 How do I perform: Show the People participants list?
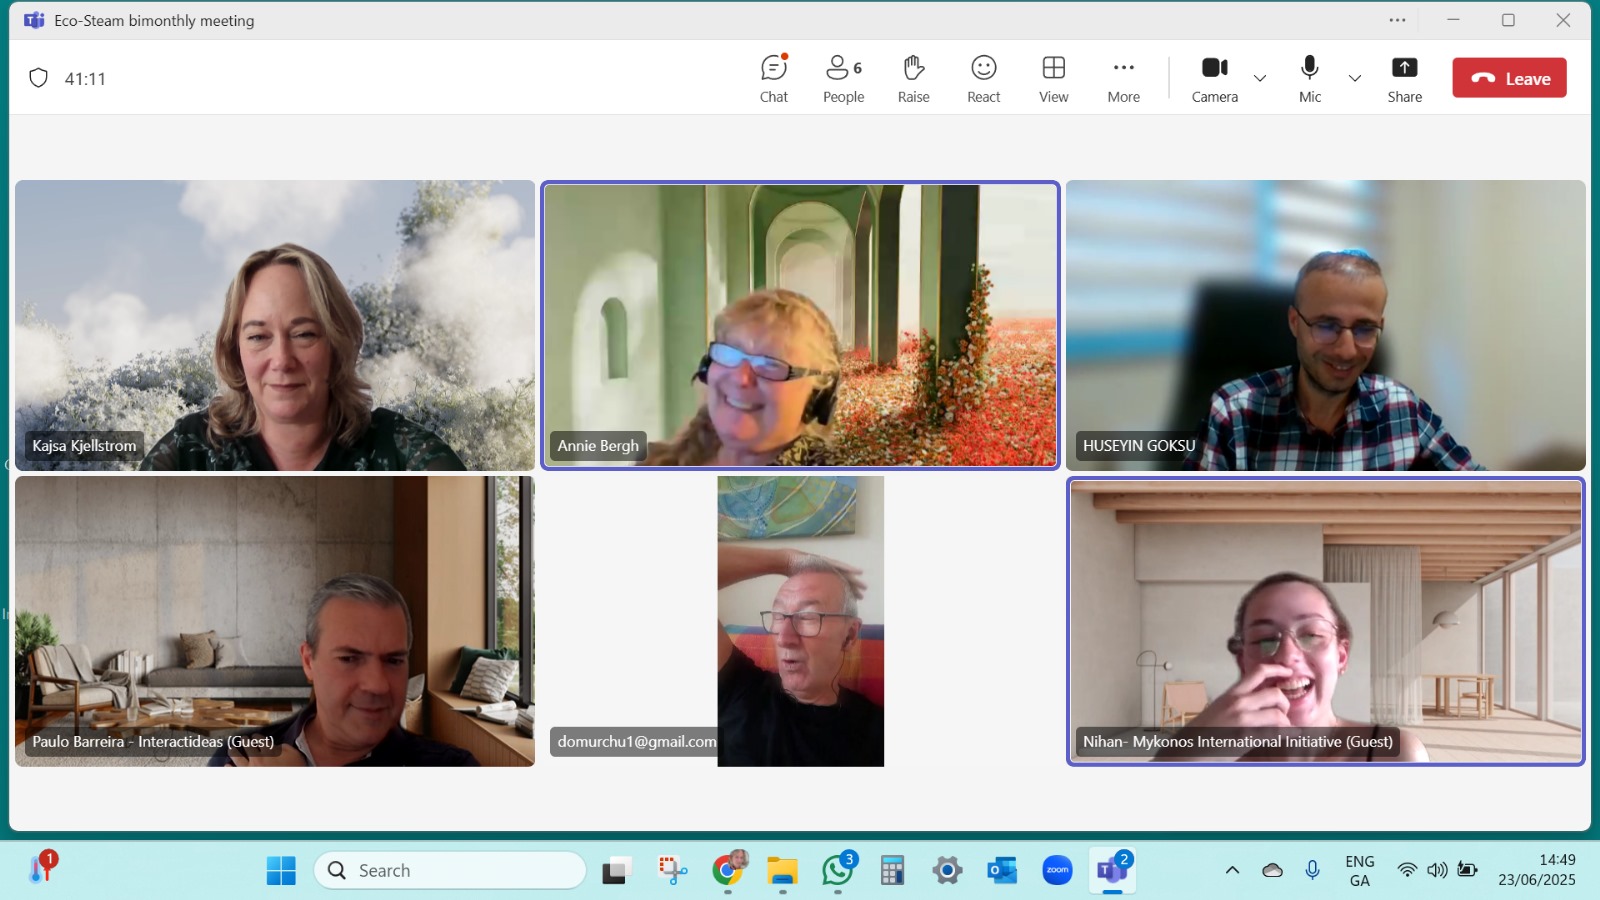(x=843, y=79)
